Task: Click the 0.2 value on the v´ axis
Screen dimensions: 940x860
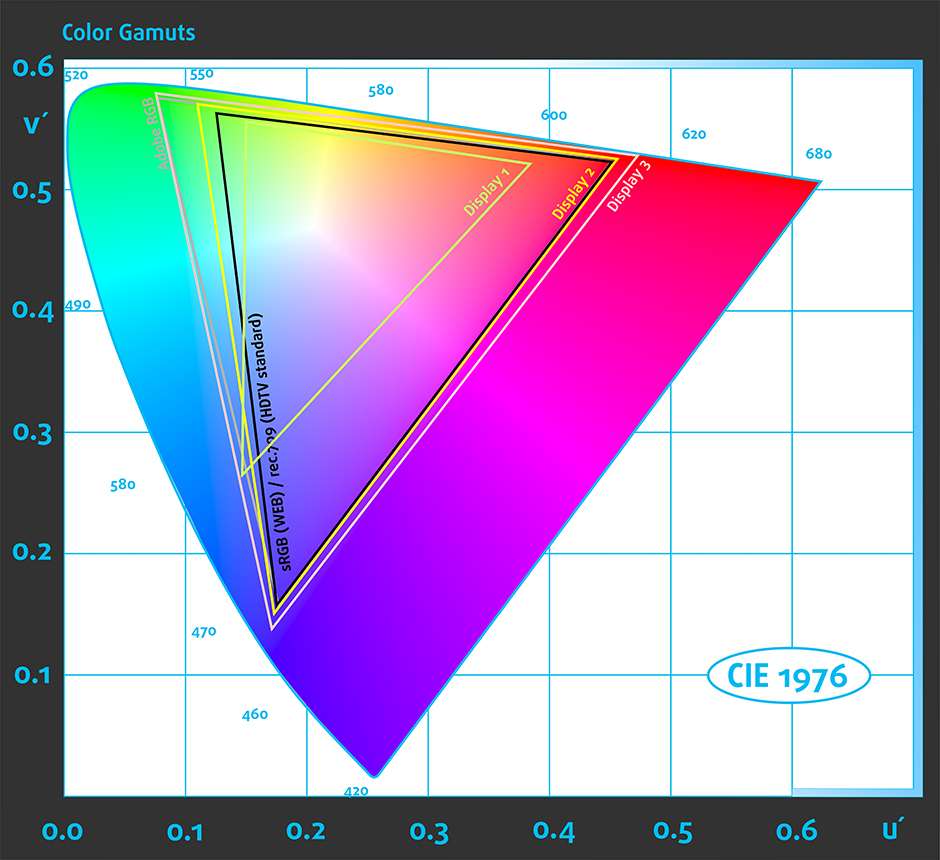Action: click(32, 552)
